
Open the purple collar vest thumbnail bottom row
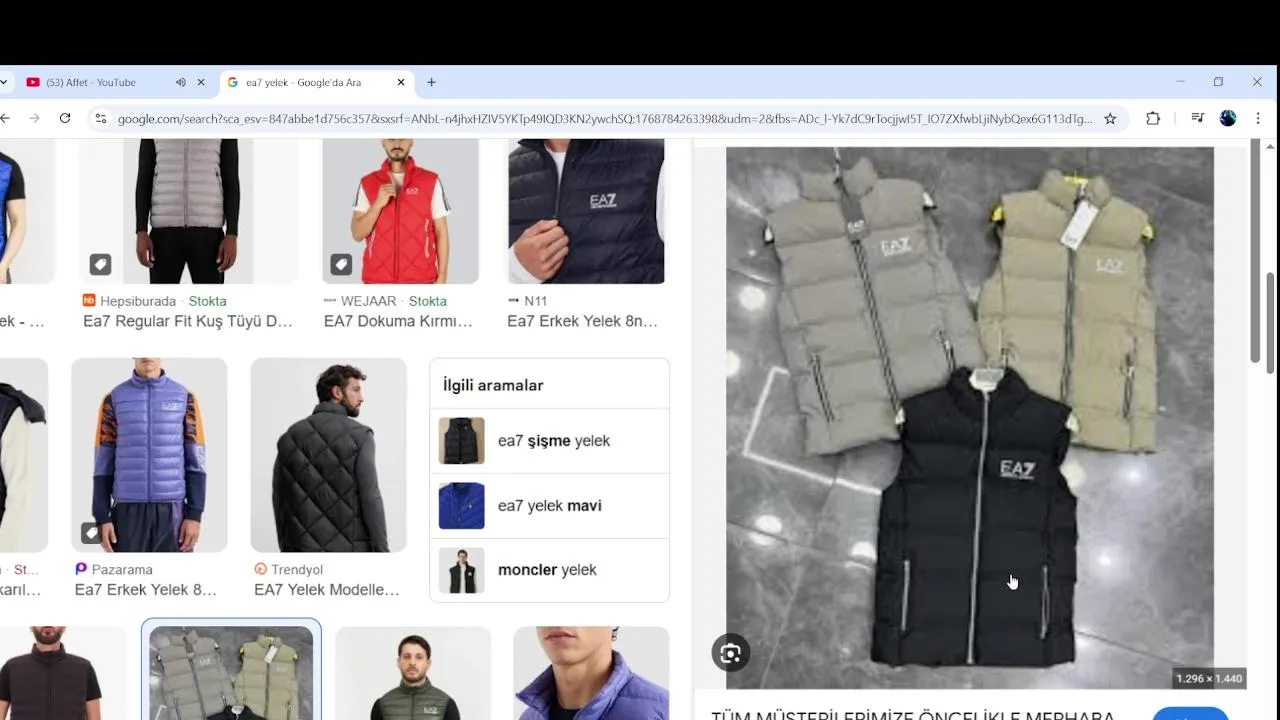(591, 672)
